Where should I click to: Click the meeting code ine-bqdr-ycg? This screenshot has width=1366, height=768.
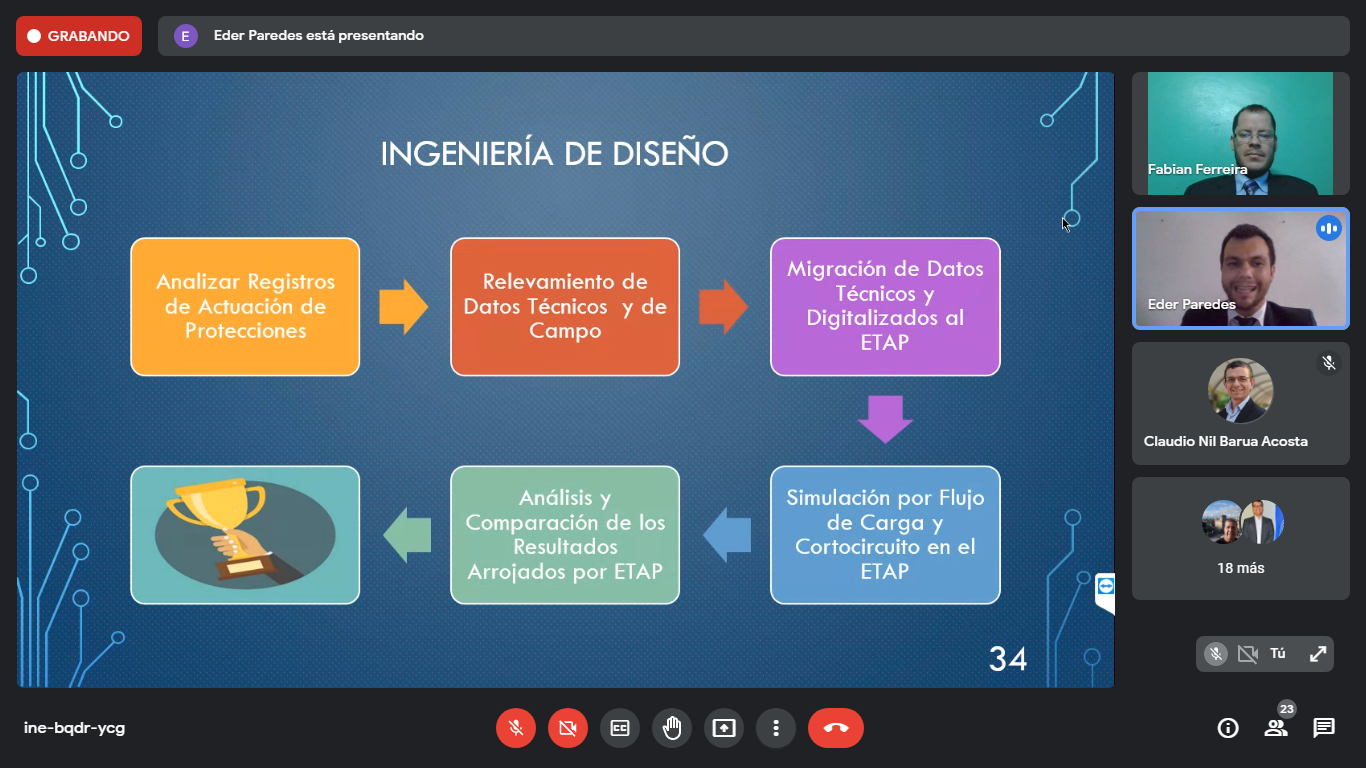(75, 728)
